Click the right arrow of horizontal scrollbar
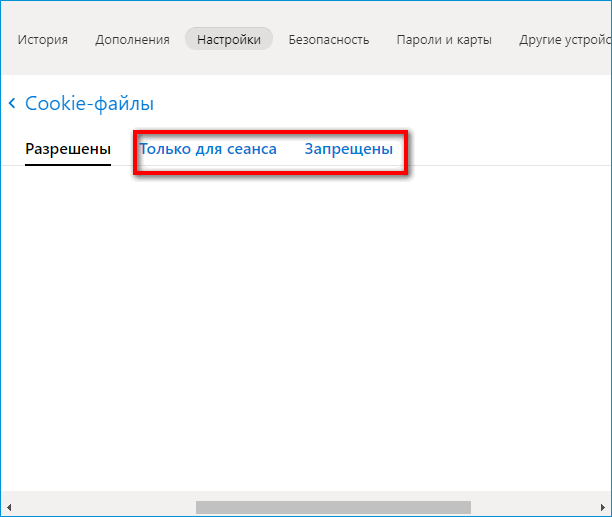 (x=603, y=507)
